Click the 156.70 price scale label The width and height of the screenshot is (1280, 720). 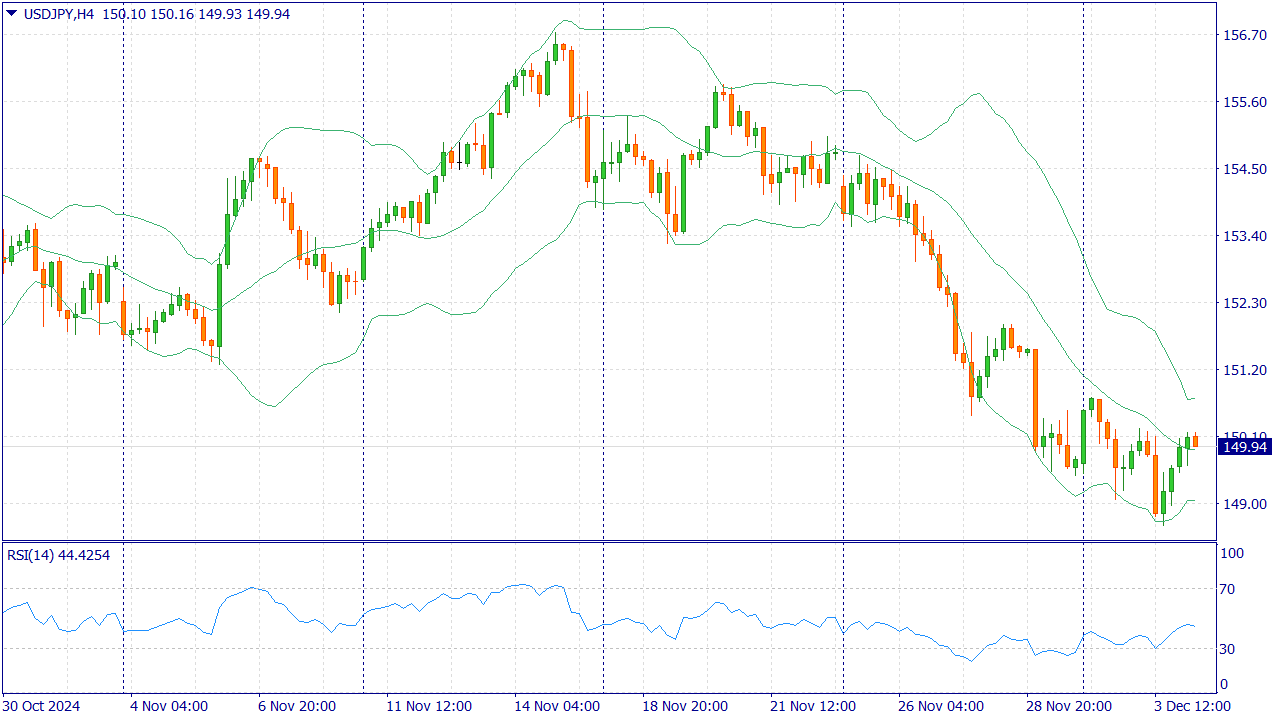tap(1243, 35)
